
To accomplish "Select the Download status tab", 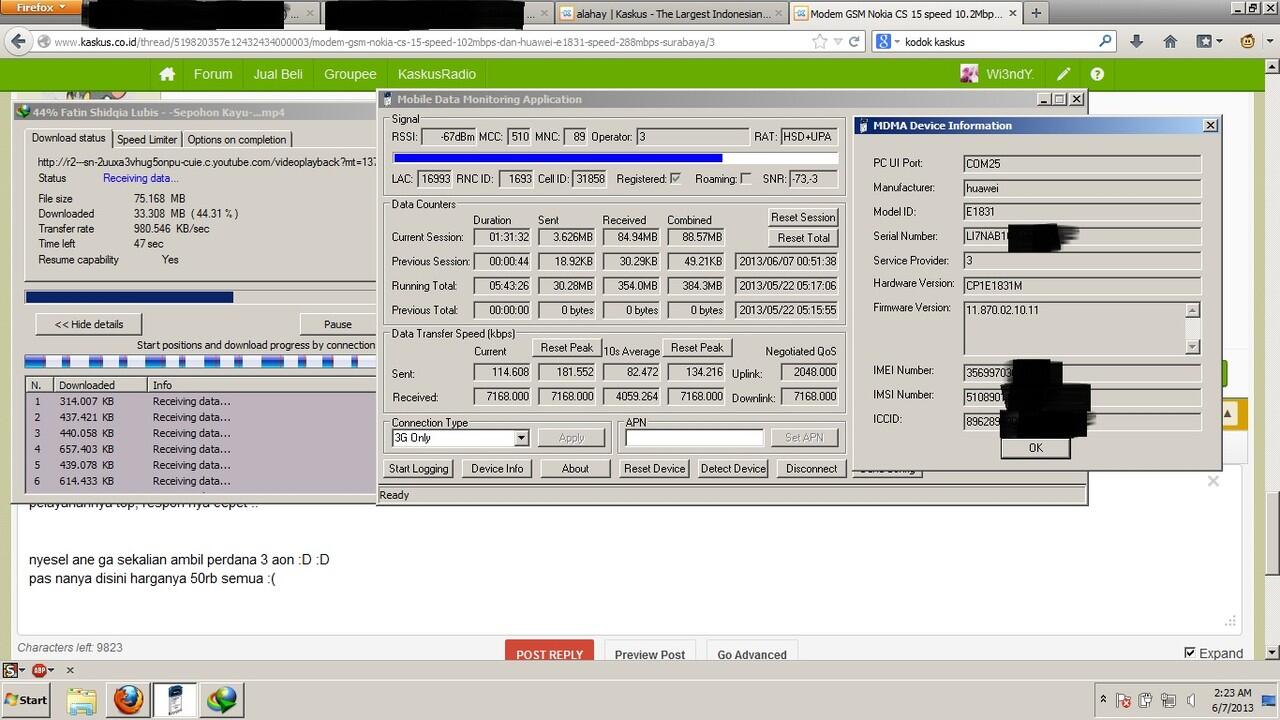I will click(68, 138).
